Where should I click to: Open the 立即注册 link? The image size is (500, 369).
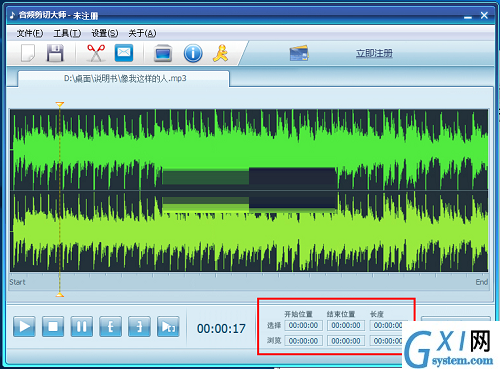pos(374,53)
